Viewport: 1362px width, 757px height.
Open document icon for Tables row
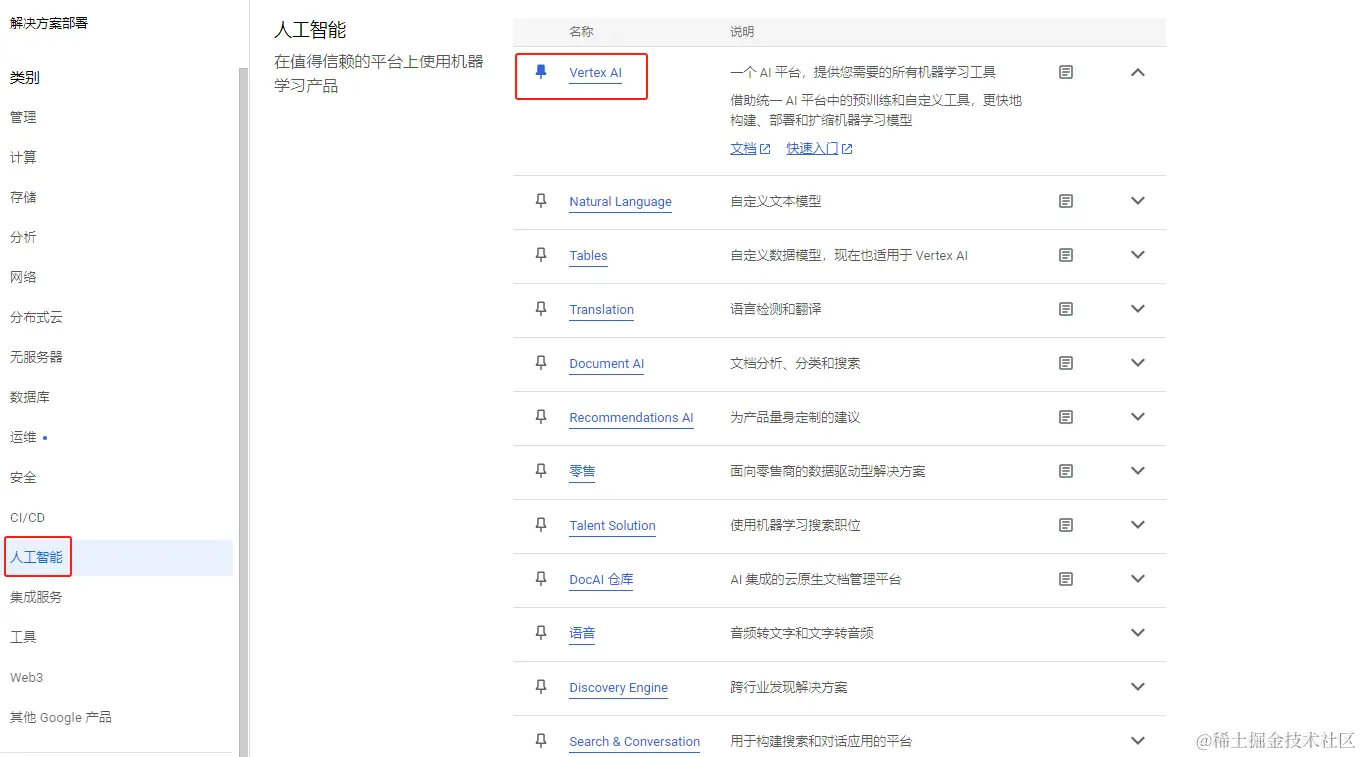click(x=1066, y=255)
